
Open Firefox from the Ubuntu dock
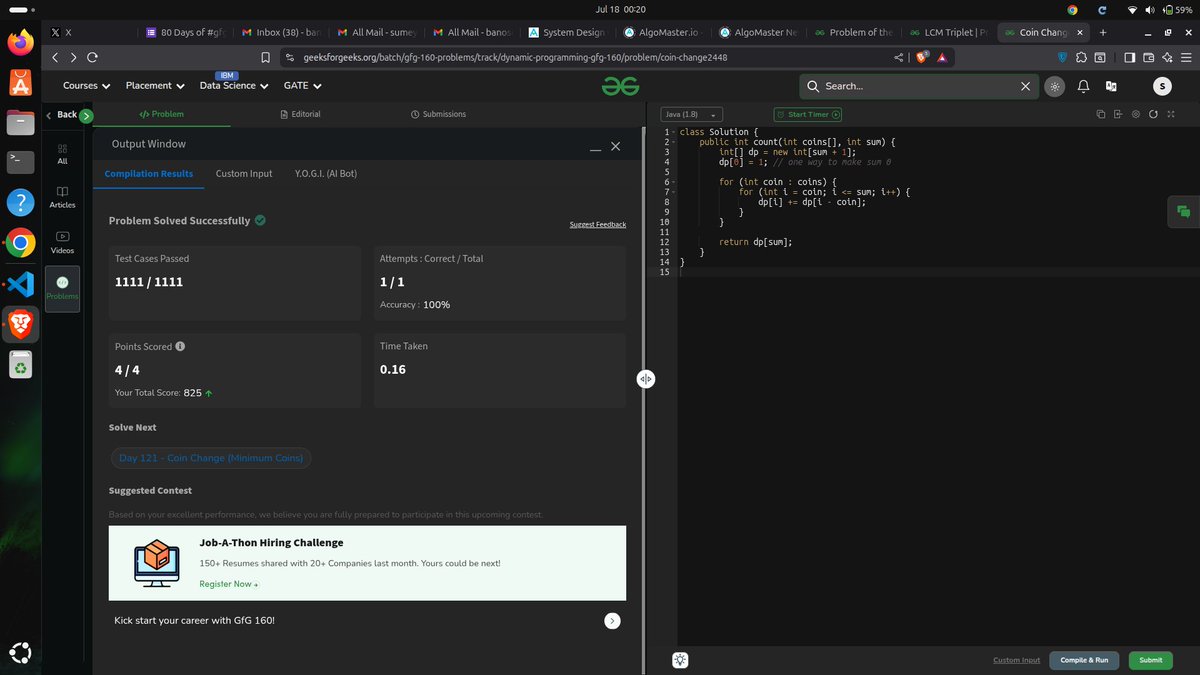click(x=20, y=42)
